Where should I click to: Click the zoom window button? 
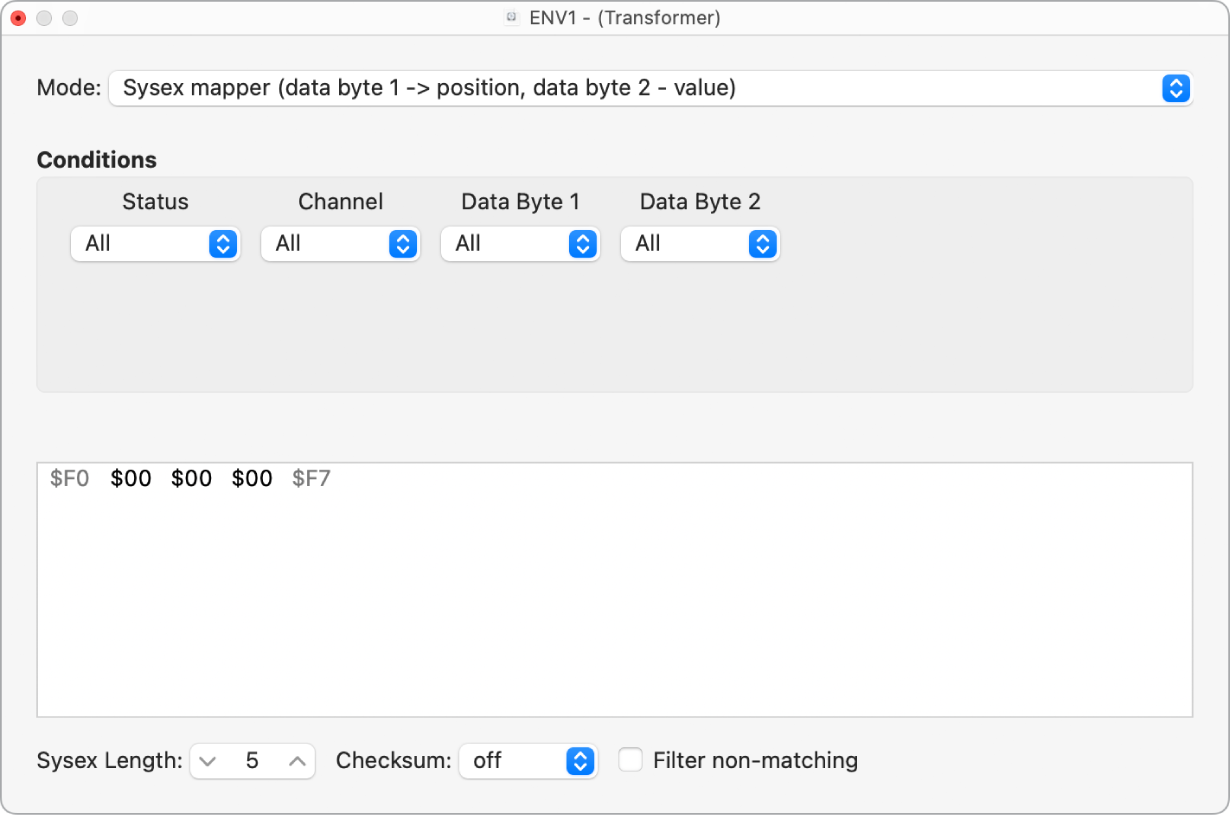70,18
